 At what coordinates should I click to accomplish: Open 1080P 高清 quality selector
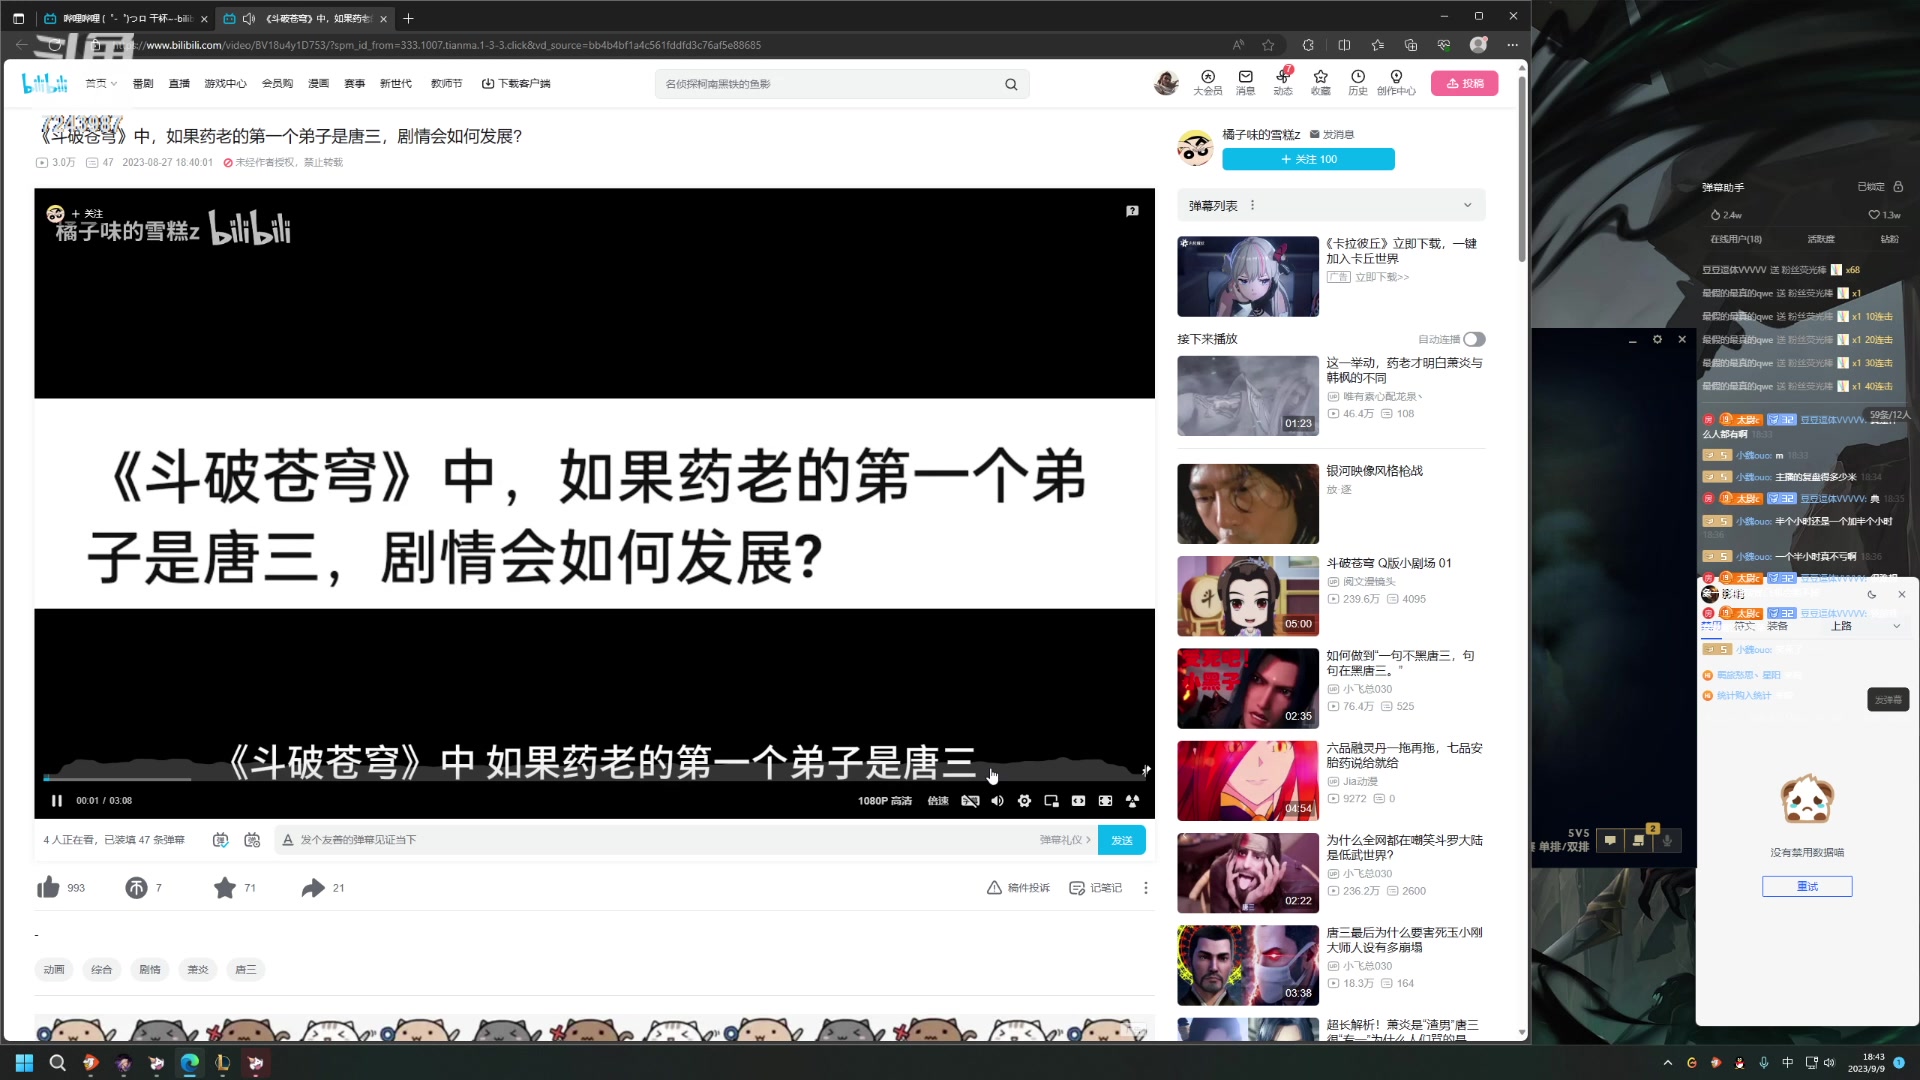coord(884,801)
